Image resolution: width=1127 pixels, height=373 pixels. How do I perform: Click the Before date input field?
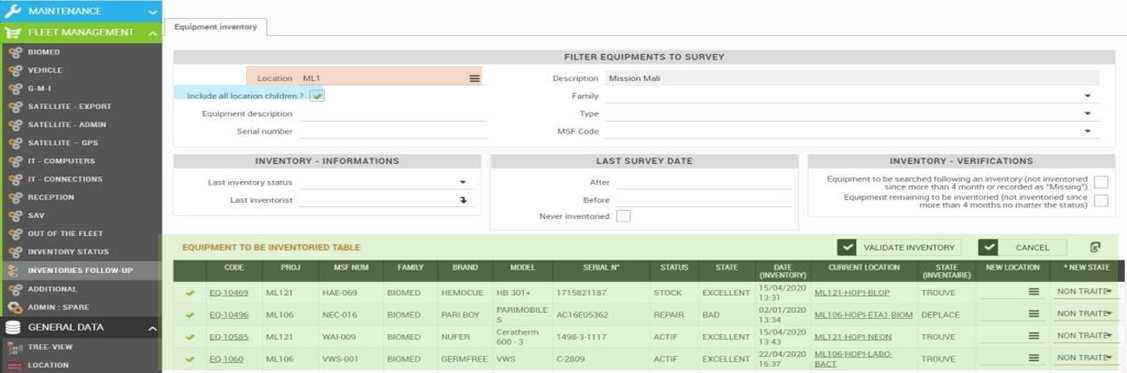[x=703, y=201]
